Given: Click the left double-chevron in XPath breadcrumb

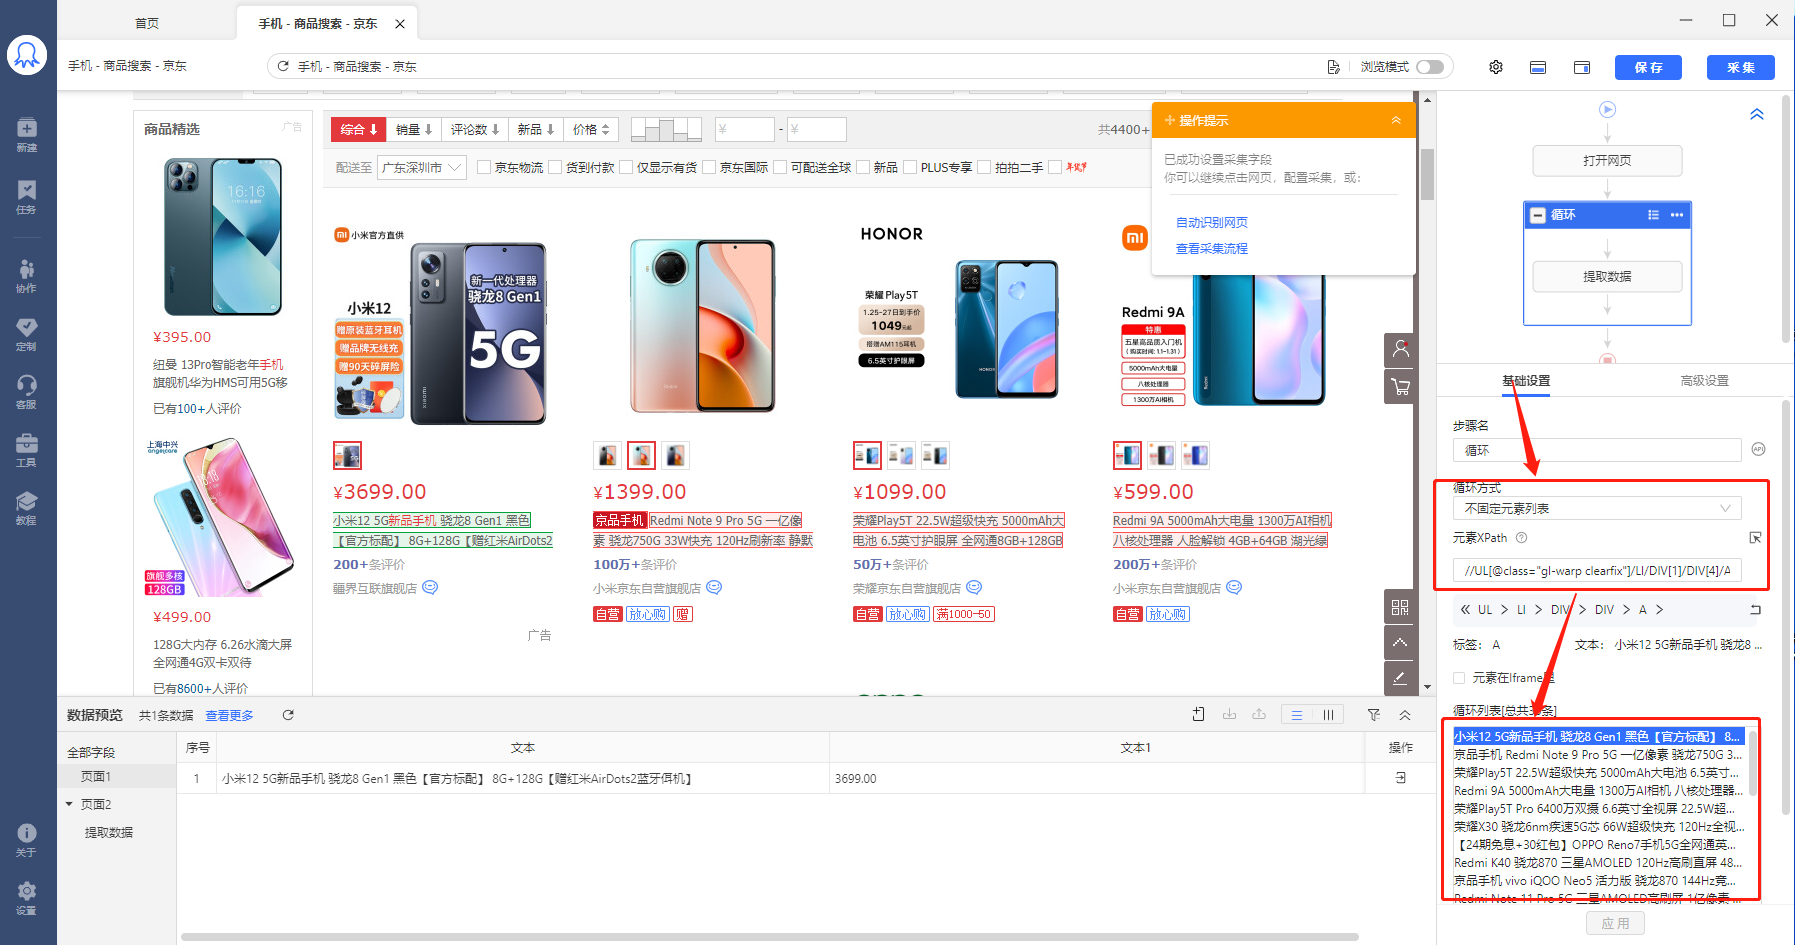Looking at the screenshot, I should point(1466,609).
